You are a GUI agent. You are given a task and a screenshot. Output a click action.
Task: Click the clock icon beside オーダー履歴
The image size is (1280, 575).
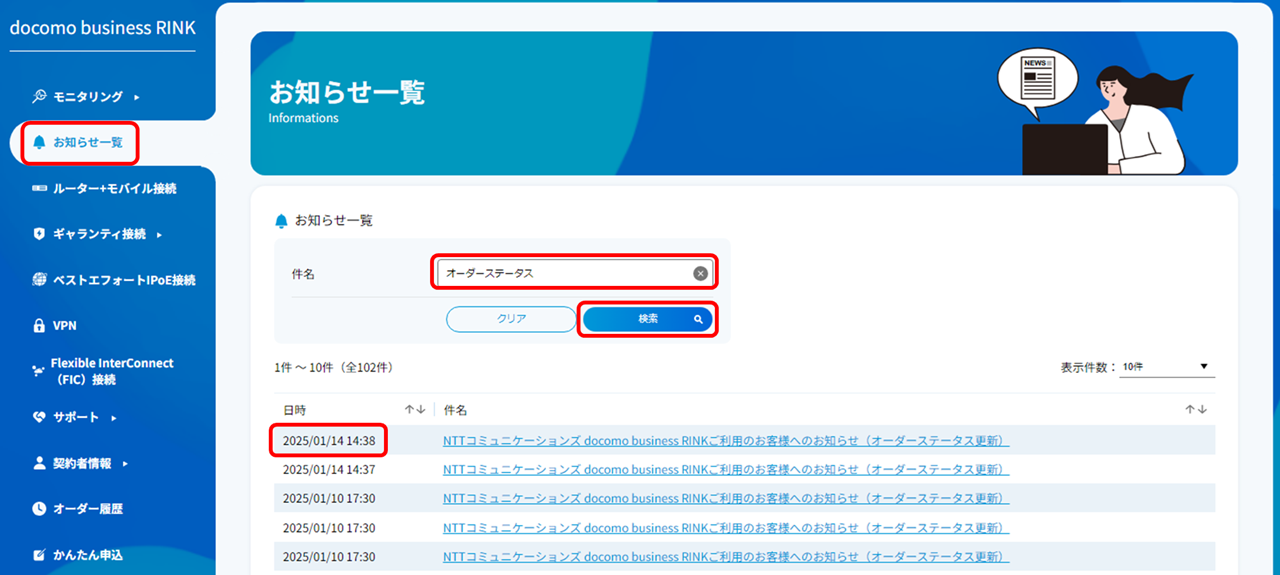point(39,509)
